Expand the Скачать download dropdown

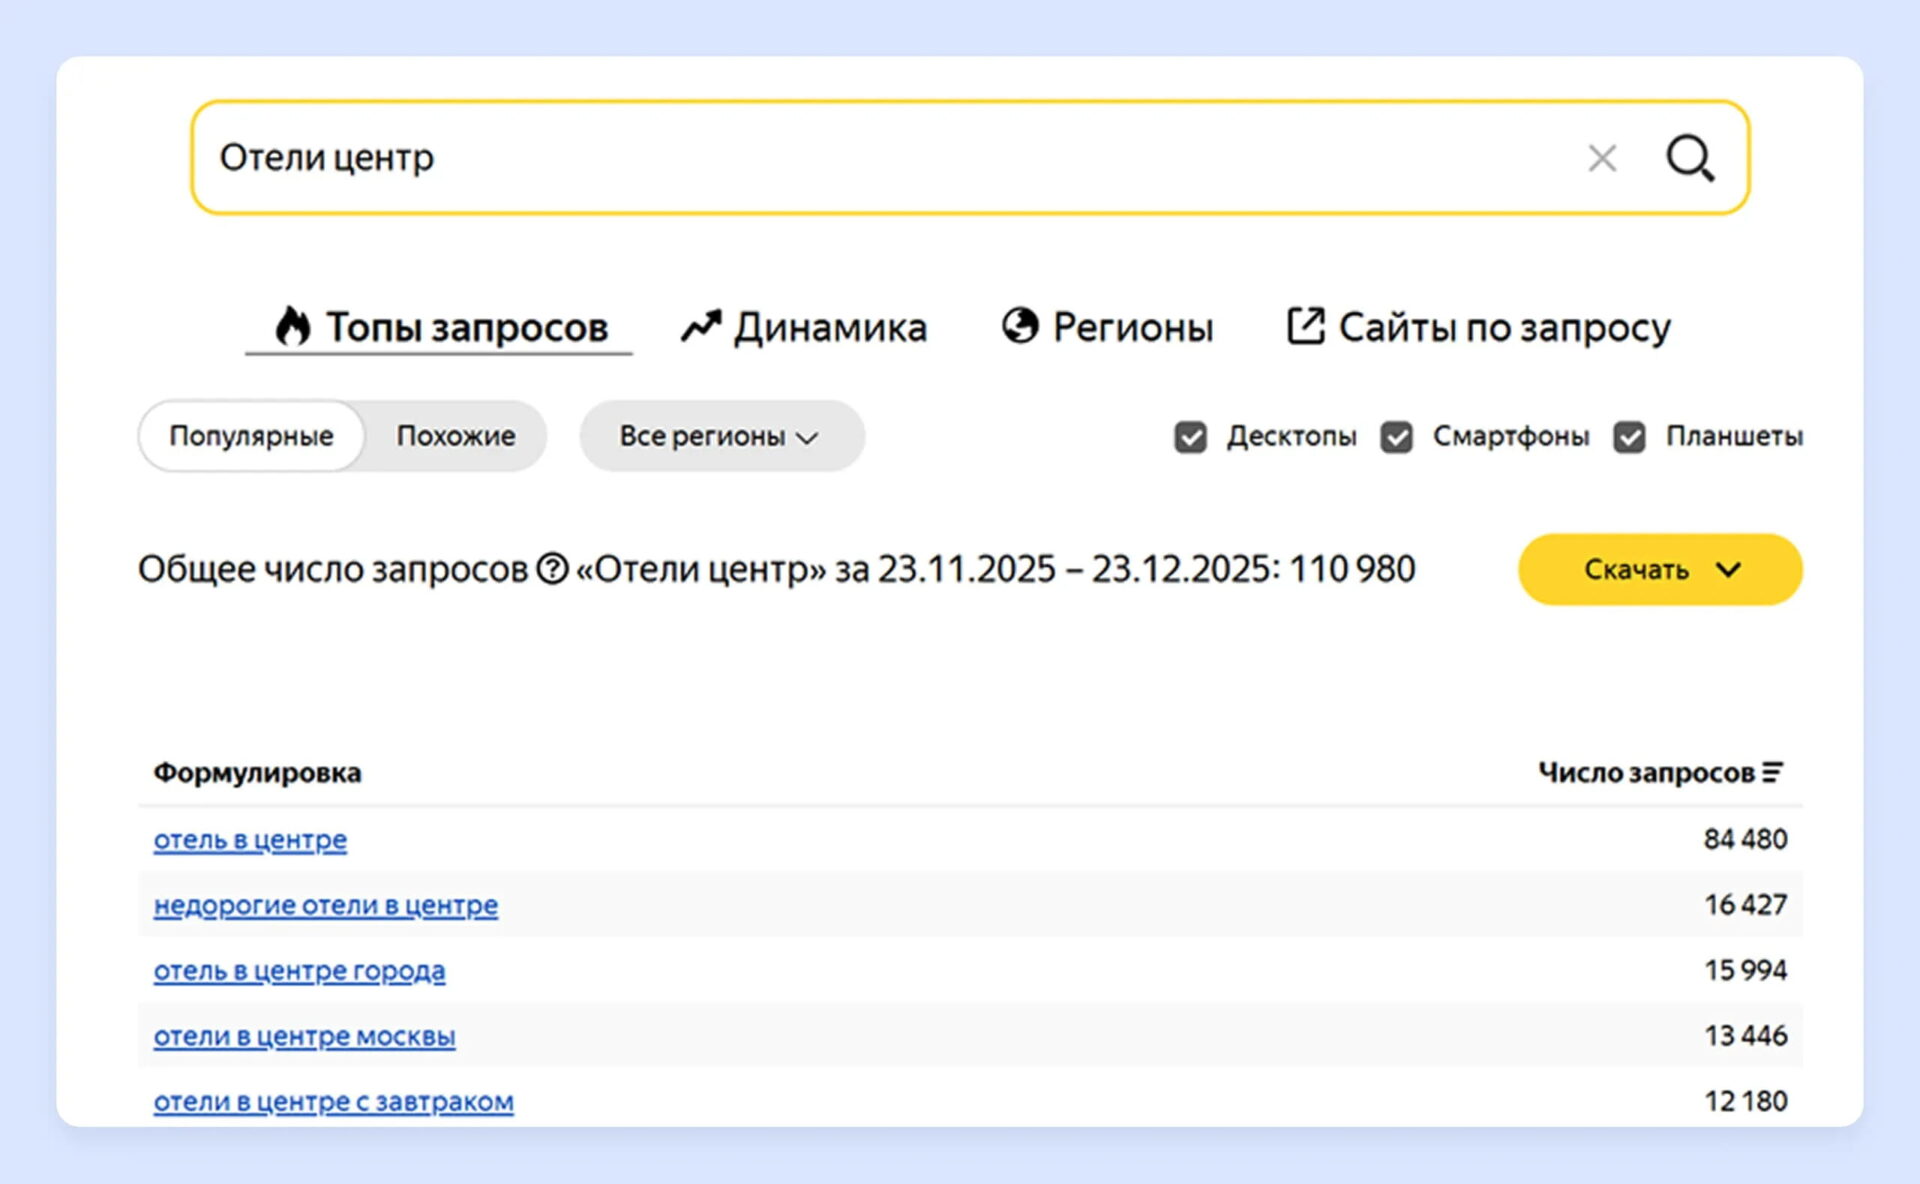click(x=1660, y=569)
